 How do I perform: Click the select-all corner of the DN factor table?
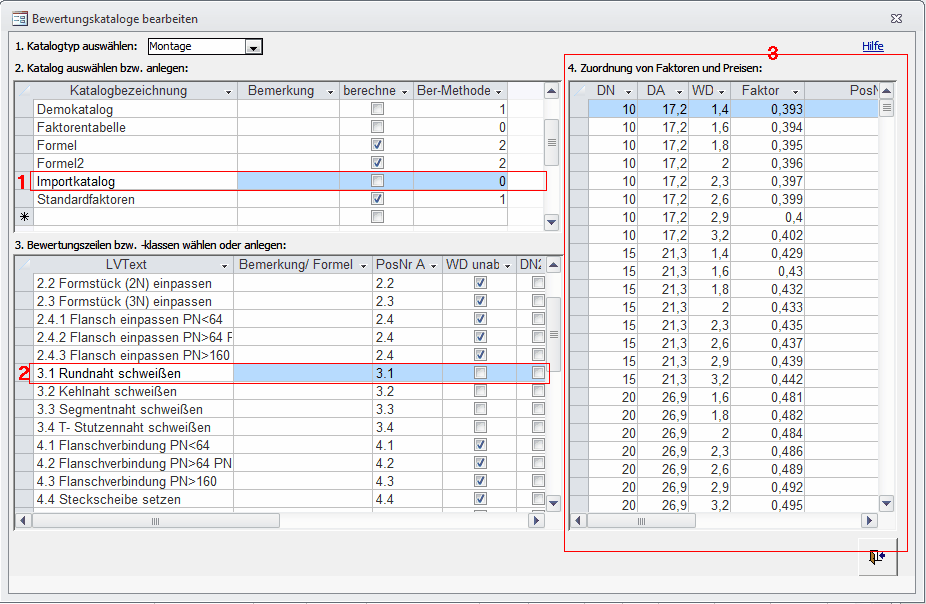coord(578,91)
